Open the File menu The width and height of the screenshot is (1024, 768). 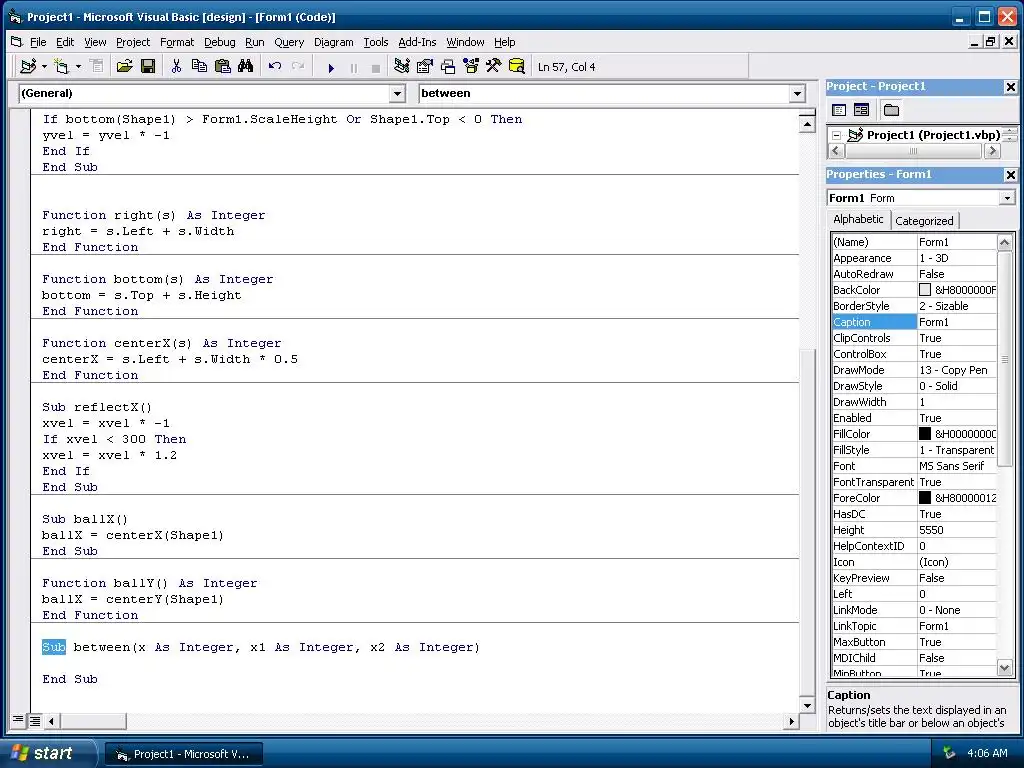[38, 42]
